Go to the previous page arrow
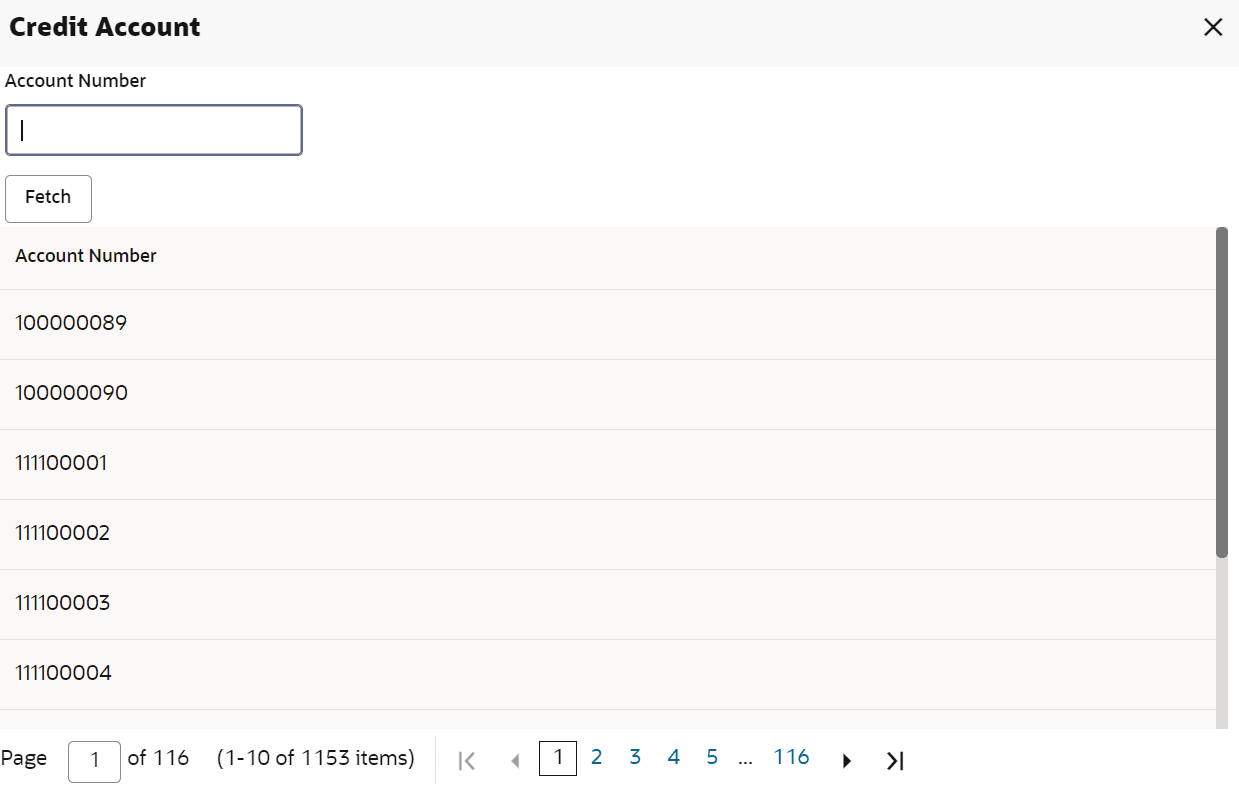The width and height of the screenshot is (1239, 802). 516,761
